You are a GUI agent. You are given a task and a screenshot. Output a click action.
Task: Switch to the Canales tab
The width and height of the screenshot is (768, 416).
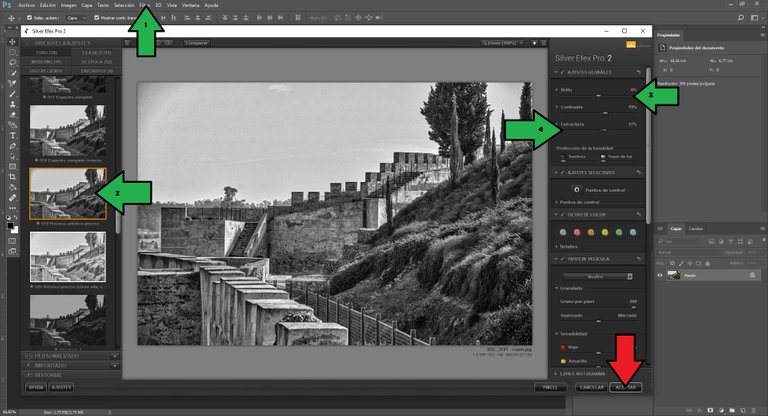click(x=696, y=229)
